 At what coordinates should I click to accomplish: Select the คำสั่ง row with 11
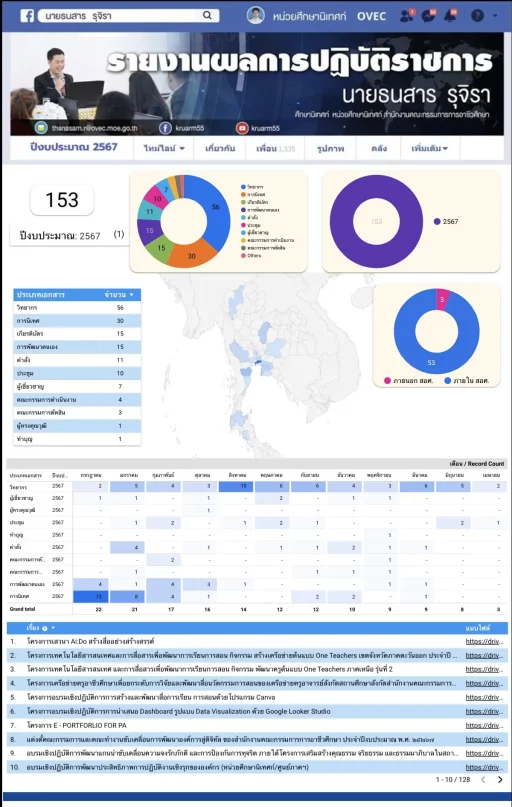click(77, 360)
